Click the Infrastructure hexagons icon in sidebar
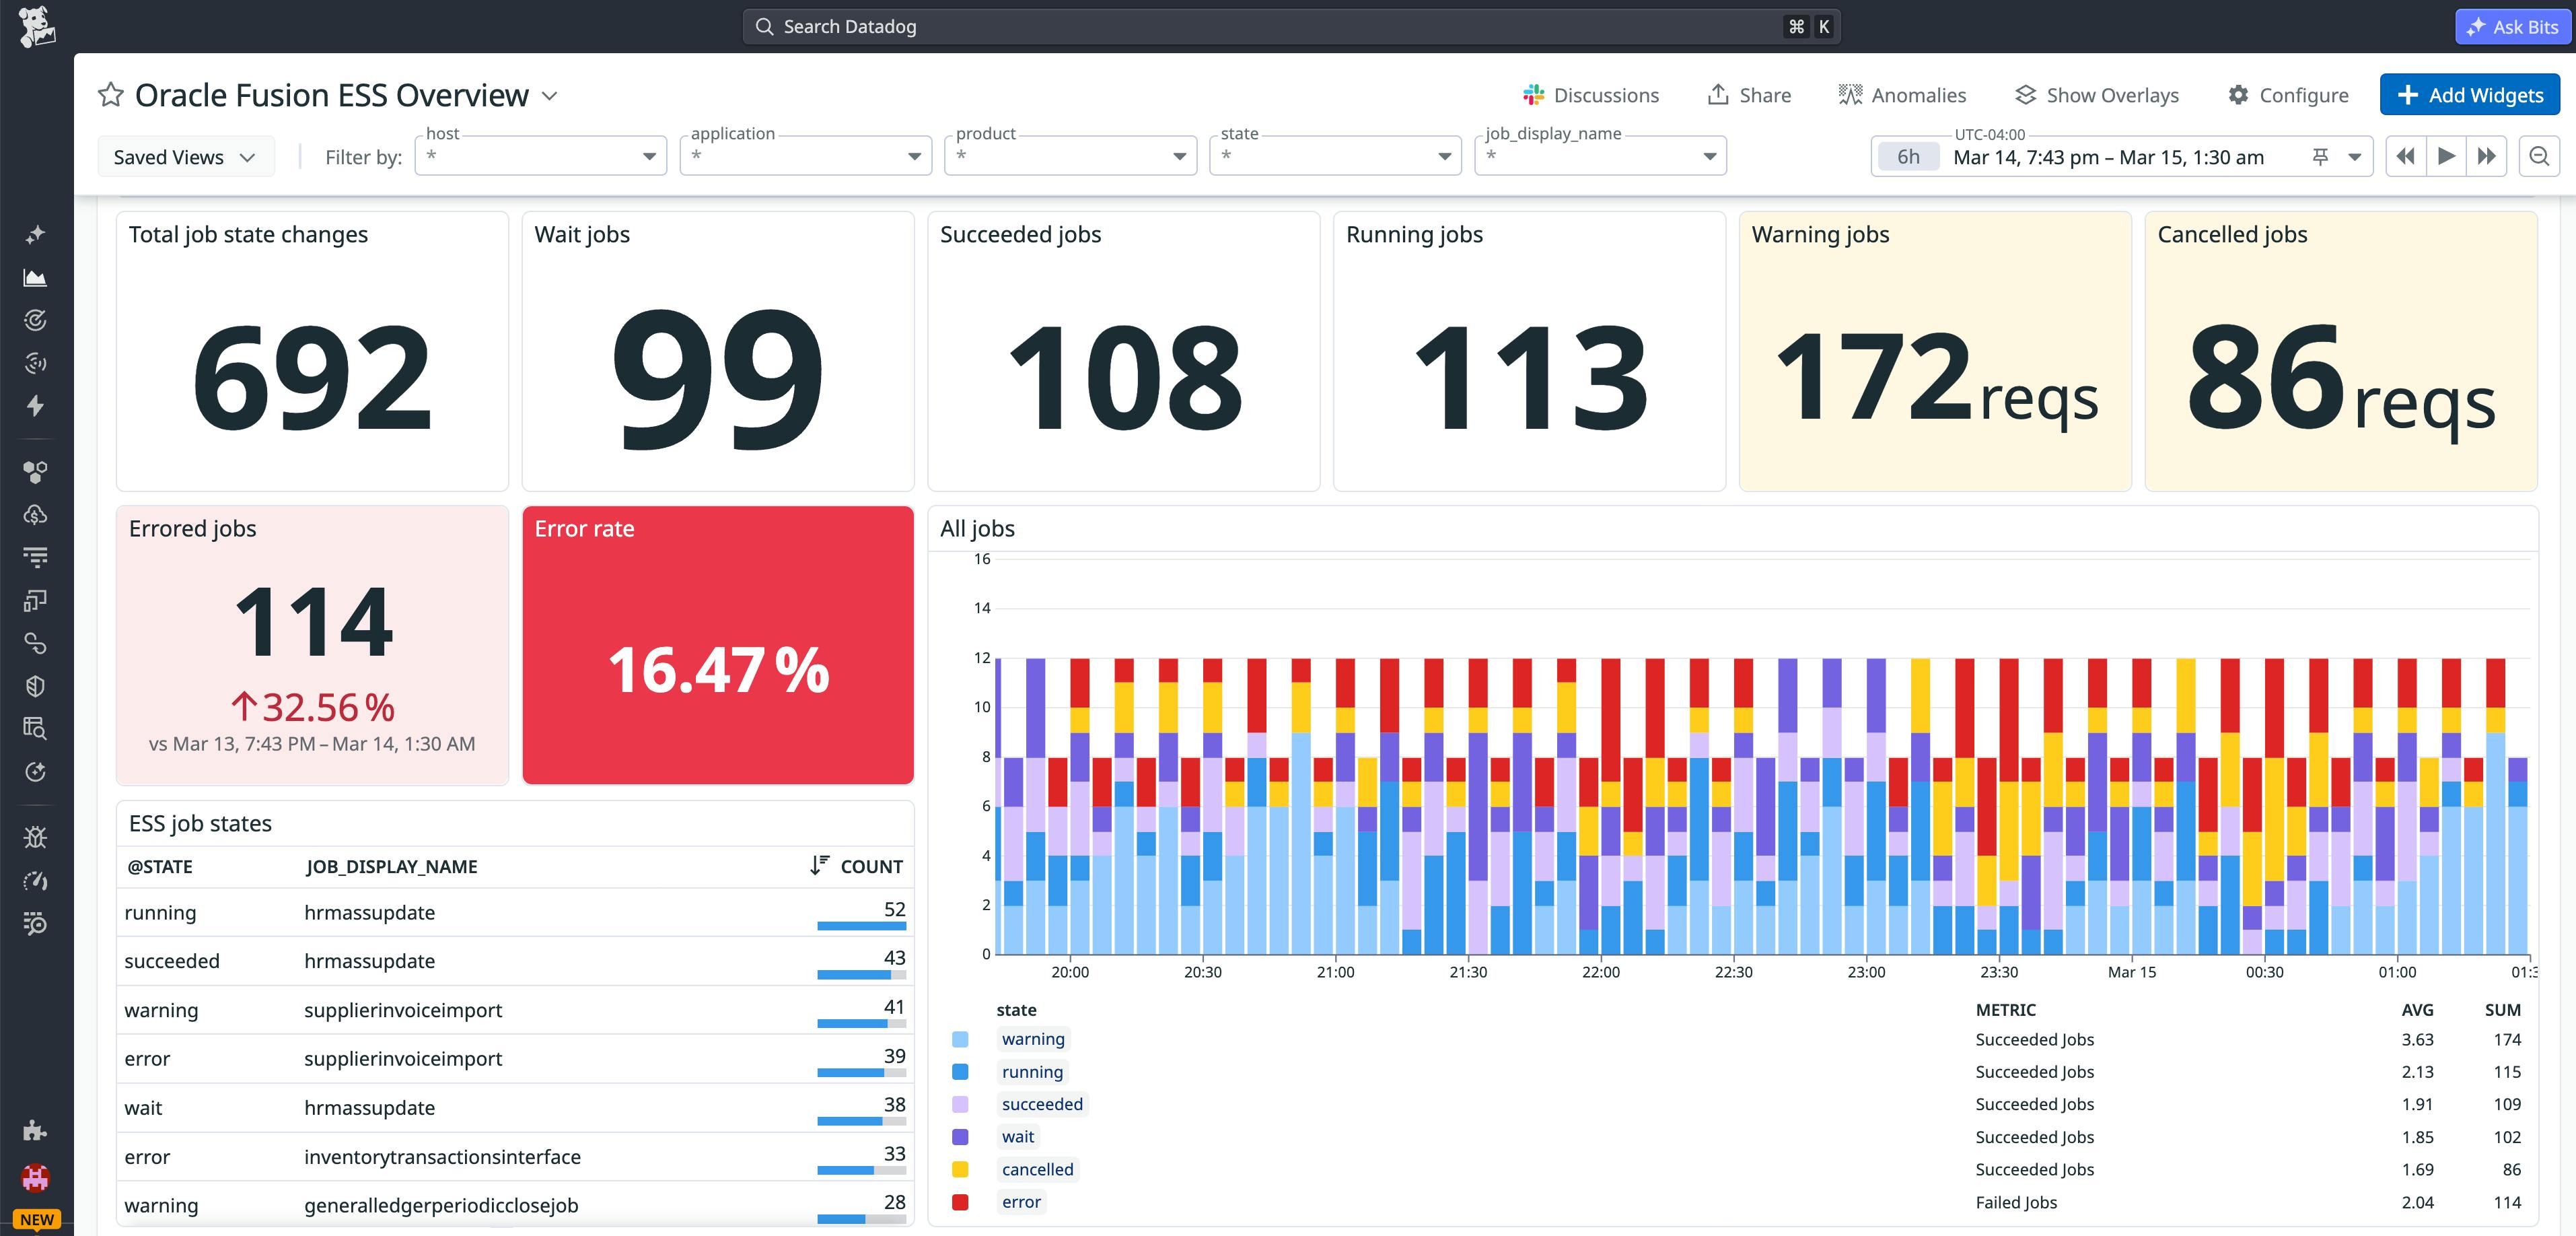This screenshot has height=1236, width=2576. [x=36, y=472]
